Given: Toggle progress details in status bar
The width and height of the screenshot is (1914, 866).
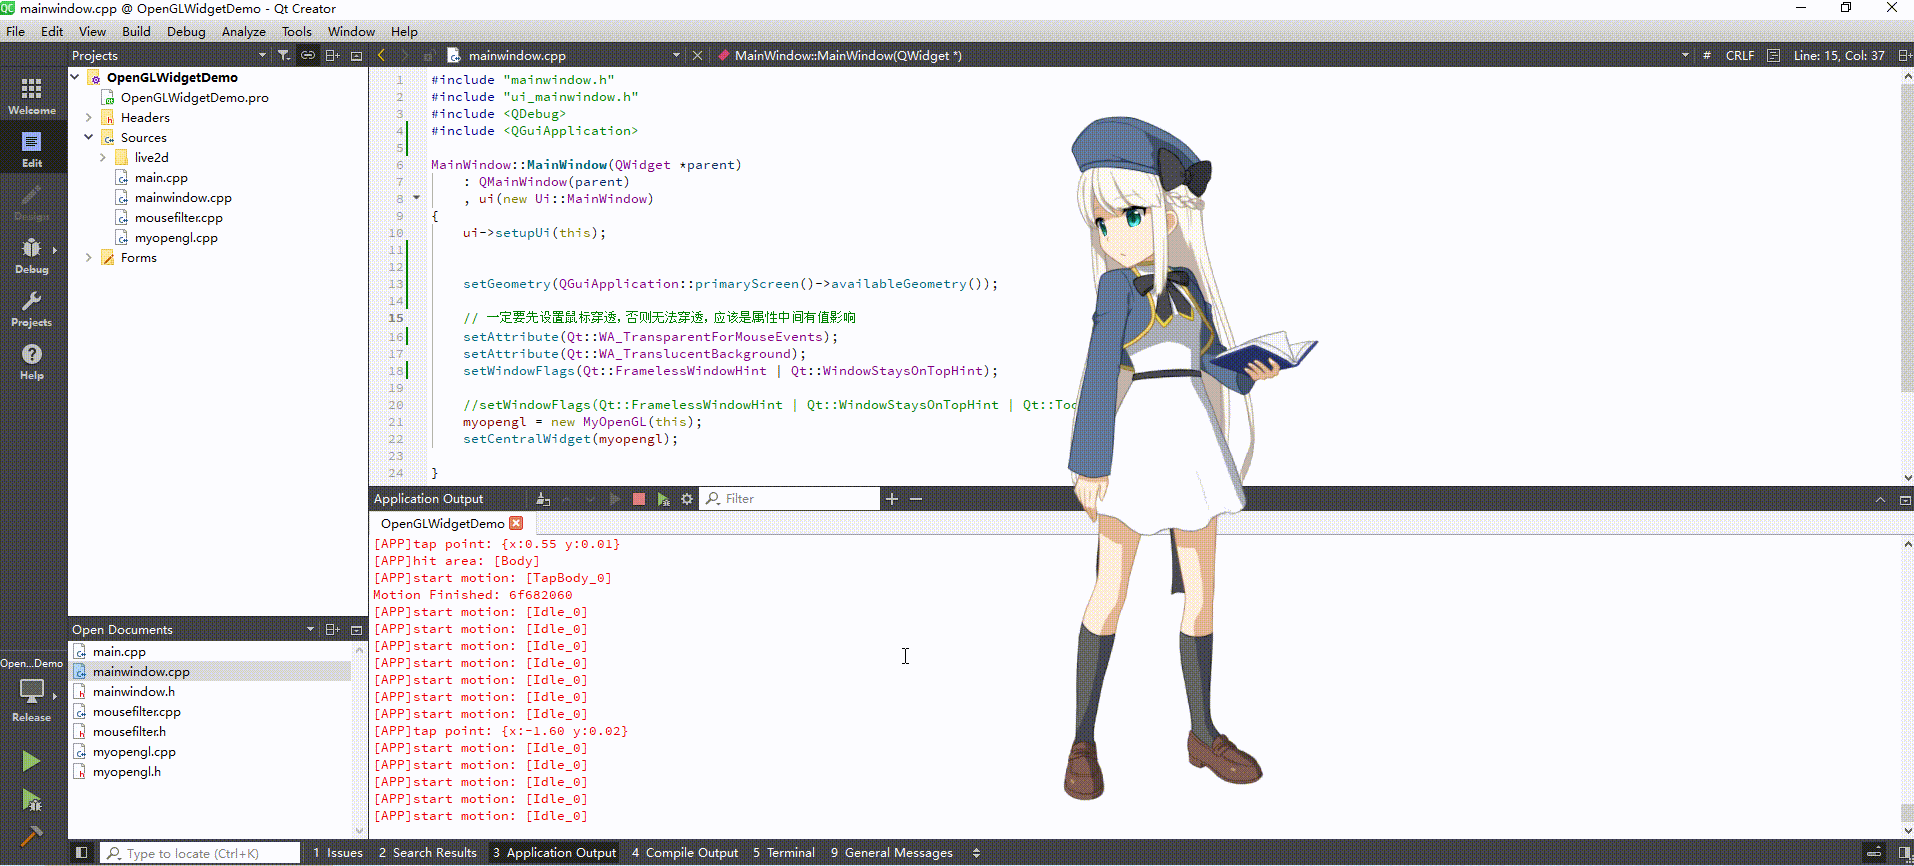Looking at the screenshot, I should (x=1875, y=853).
